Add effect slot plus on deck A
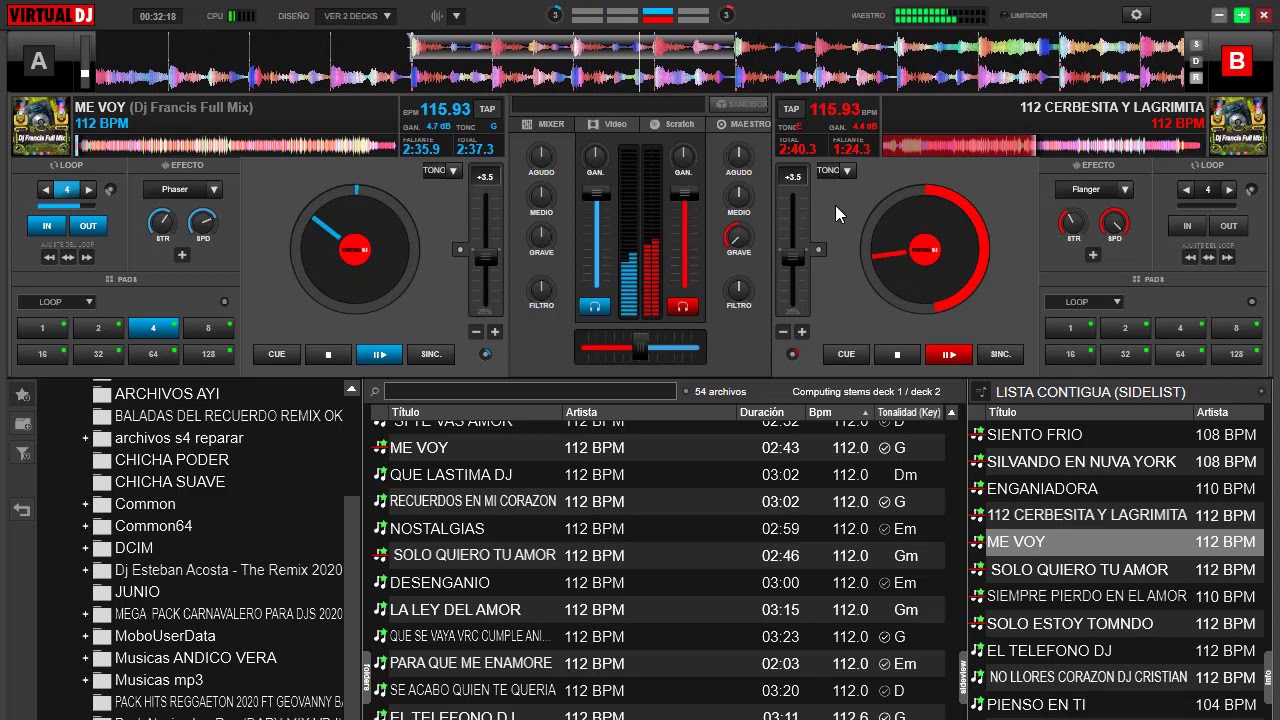The image size is (1280, 720). [x=182, y=256]
